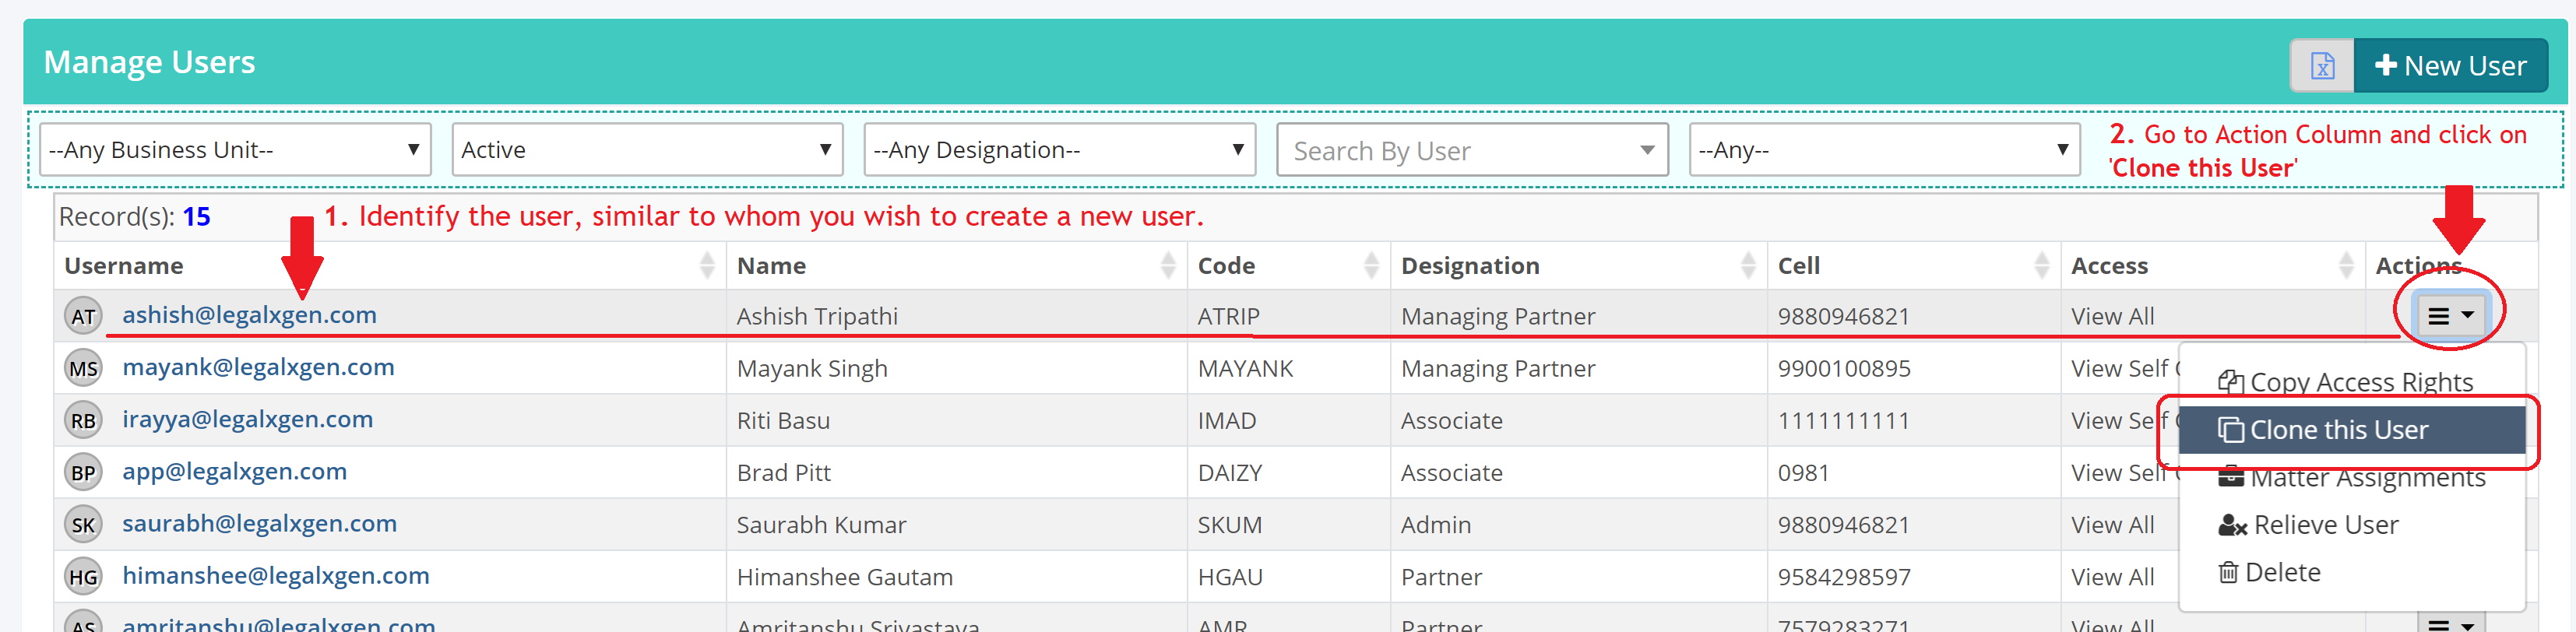Click the SK avatar for Saurabh Kumar
The image size is (2576, 632).
[x=84, y=524]
